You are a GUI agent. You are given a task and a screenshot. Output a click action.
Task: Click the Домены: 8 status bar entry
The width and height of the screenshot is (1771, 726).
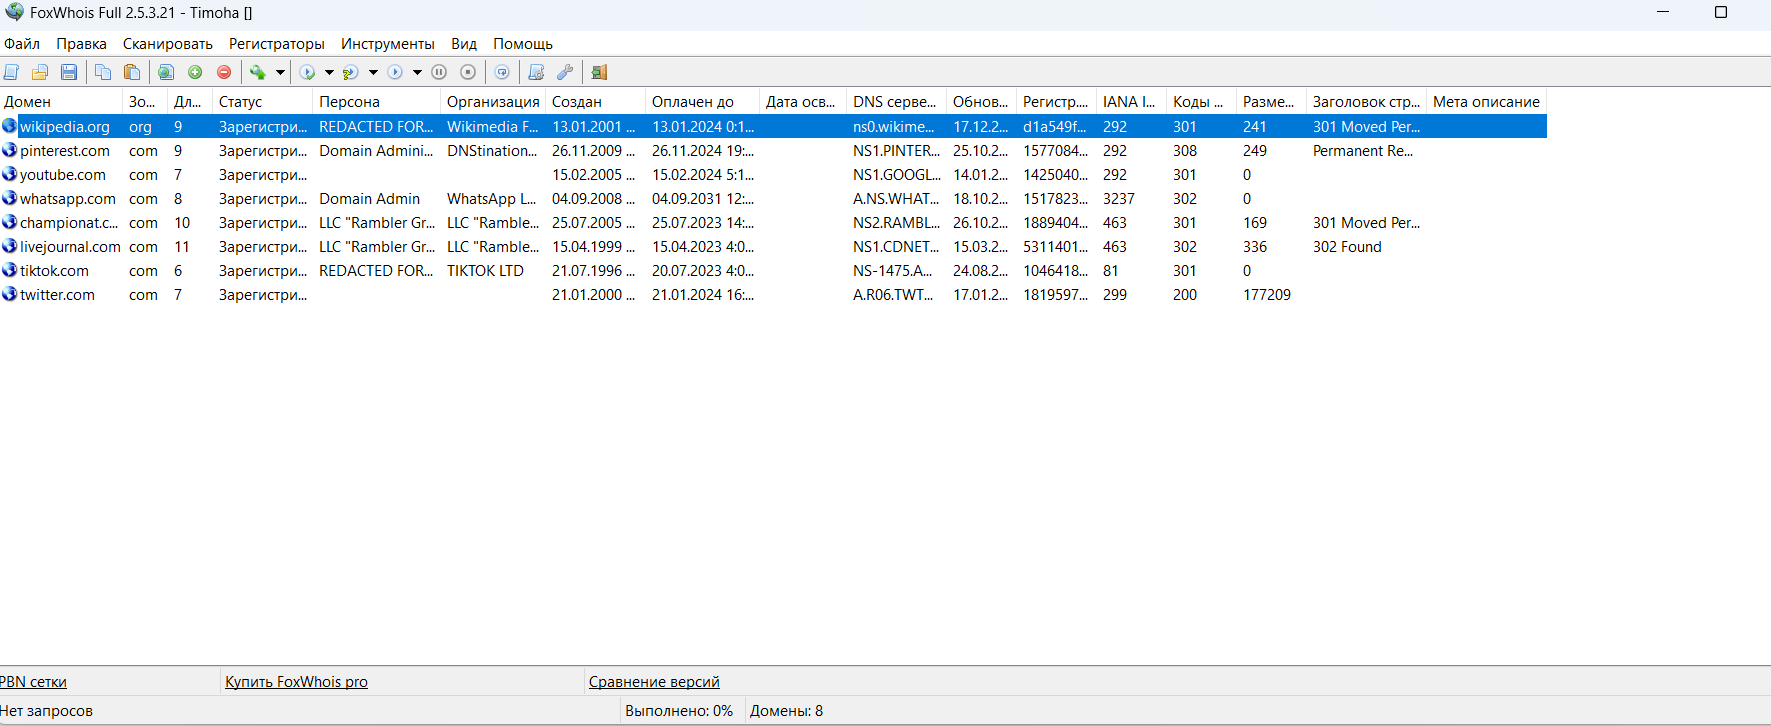(x=787, y=711)
